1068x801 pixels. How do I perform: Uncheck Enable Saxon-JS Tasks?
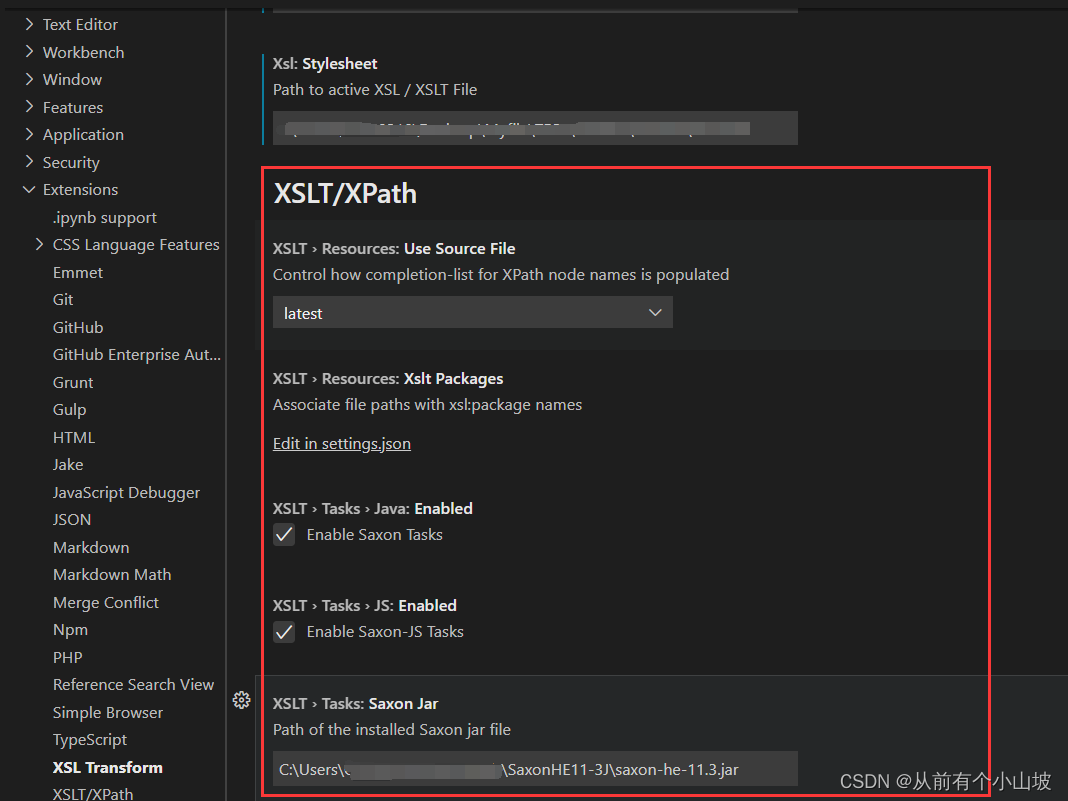click(283, 631)
